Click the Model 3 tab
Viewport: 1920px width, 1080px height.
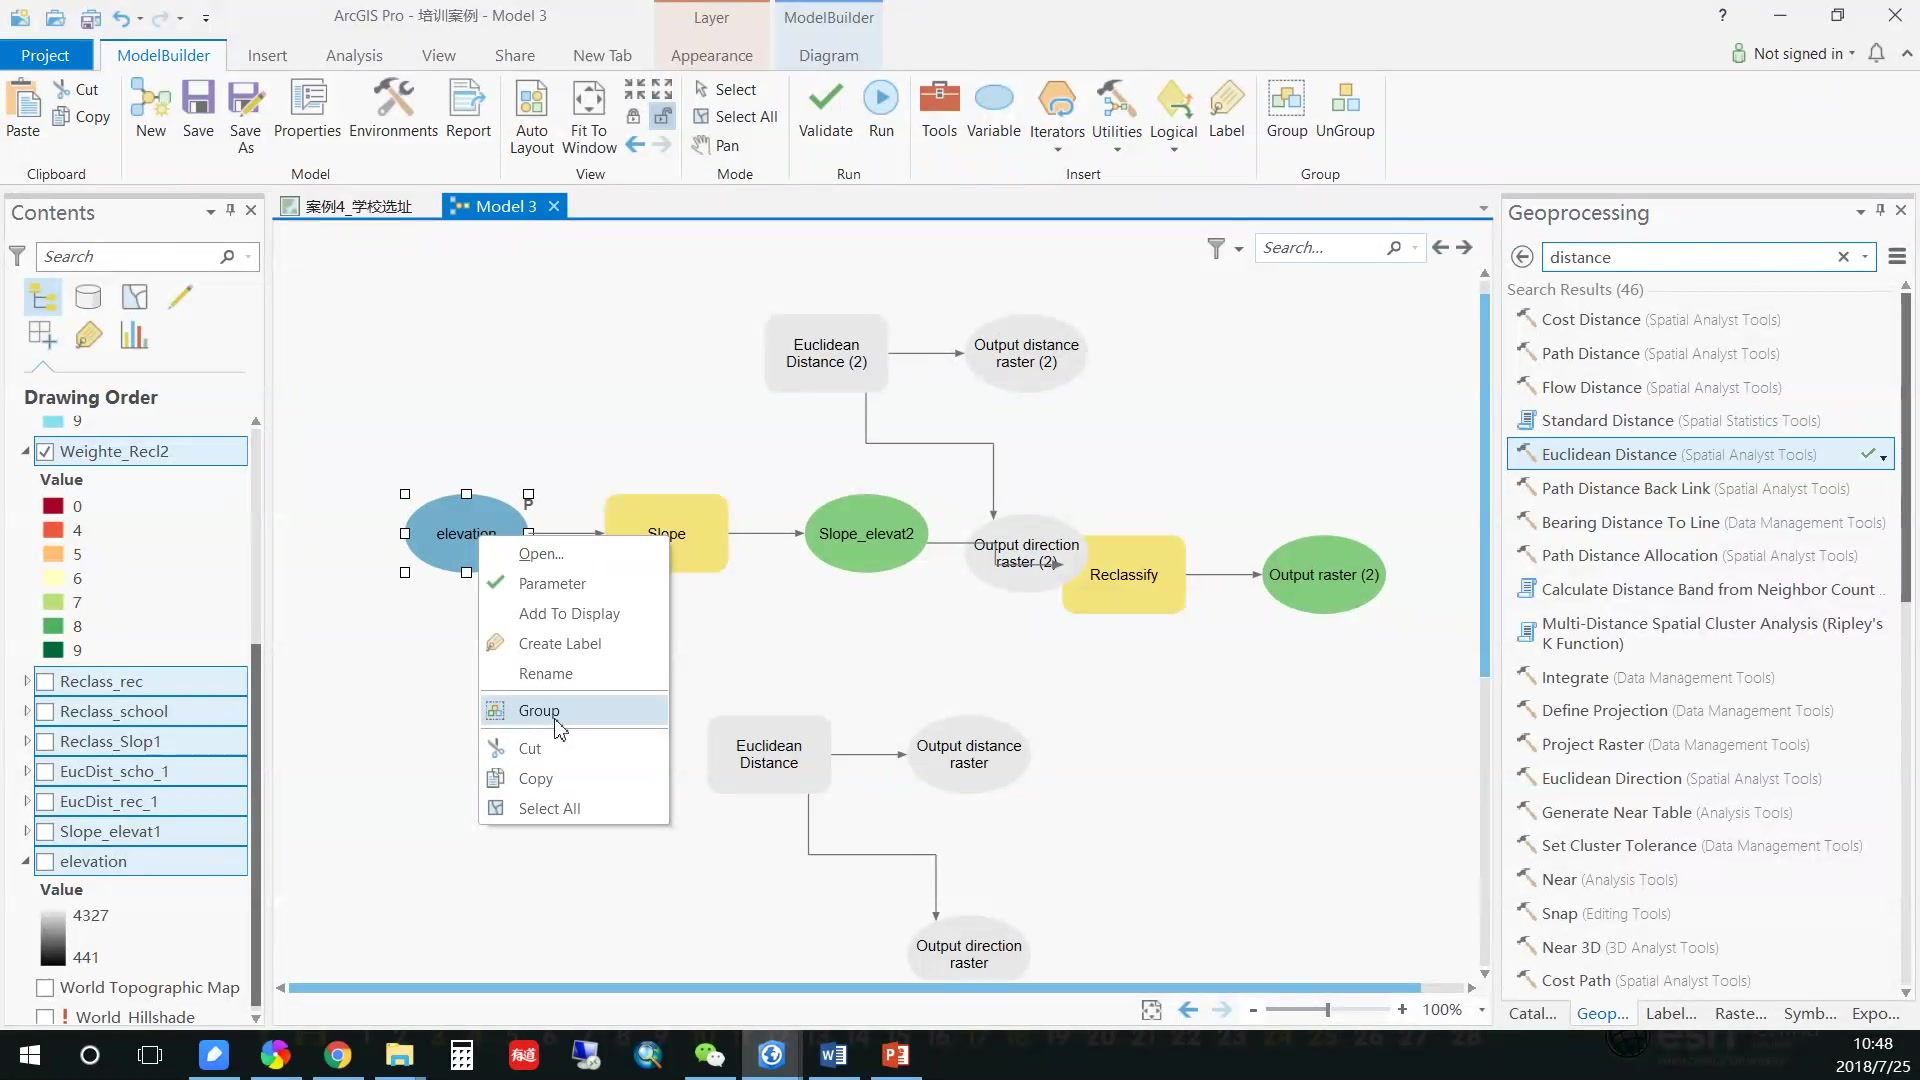pyautogui.click(x=505, y=206)
